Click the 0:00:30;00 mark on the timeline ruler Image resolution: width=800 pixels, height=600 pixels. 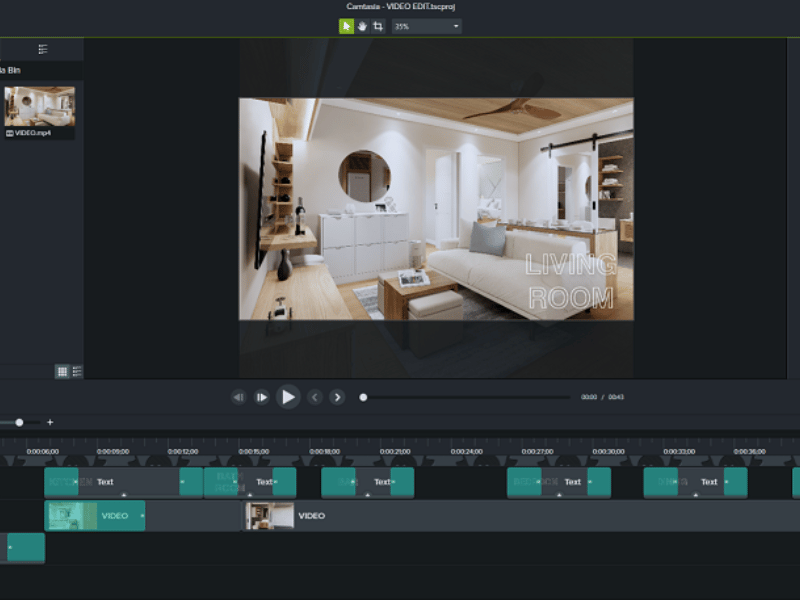pos(608,452)
